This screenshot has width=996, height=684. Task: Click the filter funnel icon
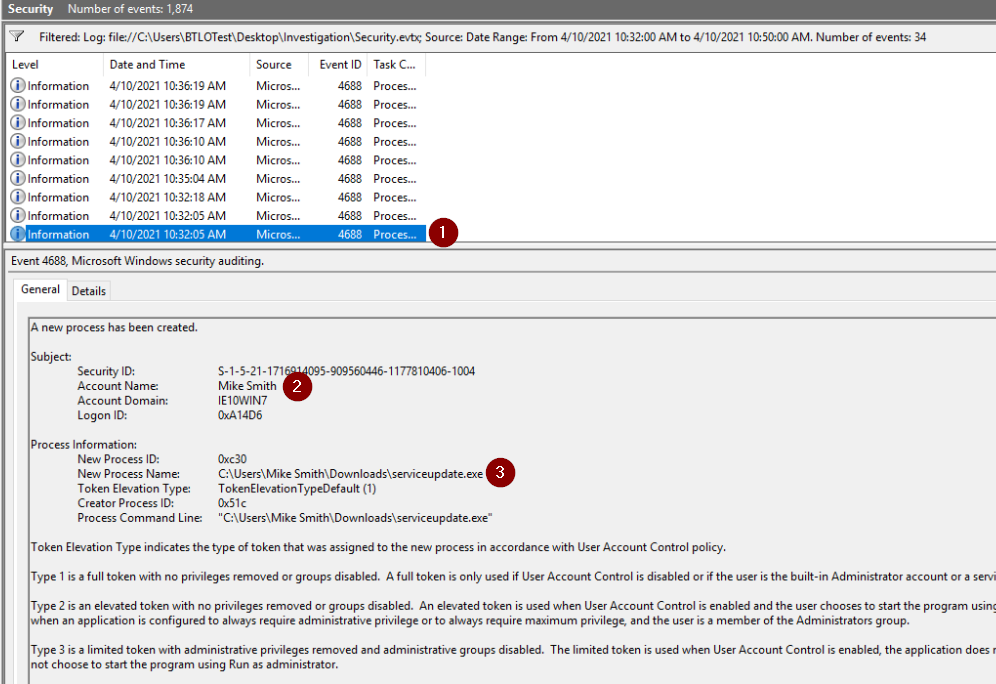click(x=16, y=36)
